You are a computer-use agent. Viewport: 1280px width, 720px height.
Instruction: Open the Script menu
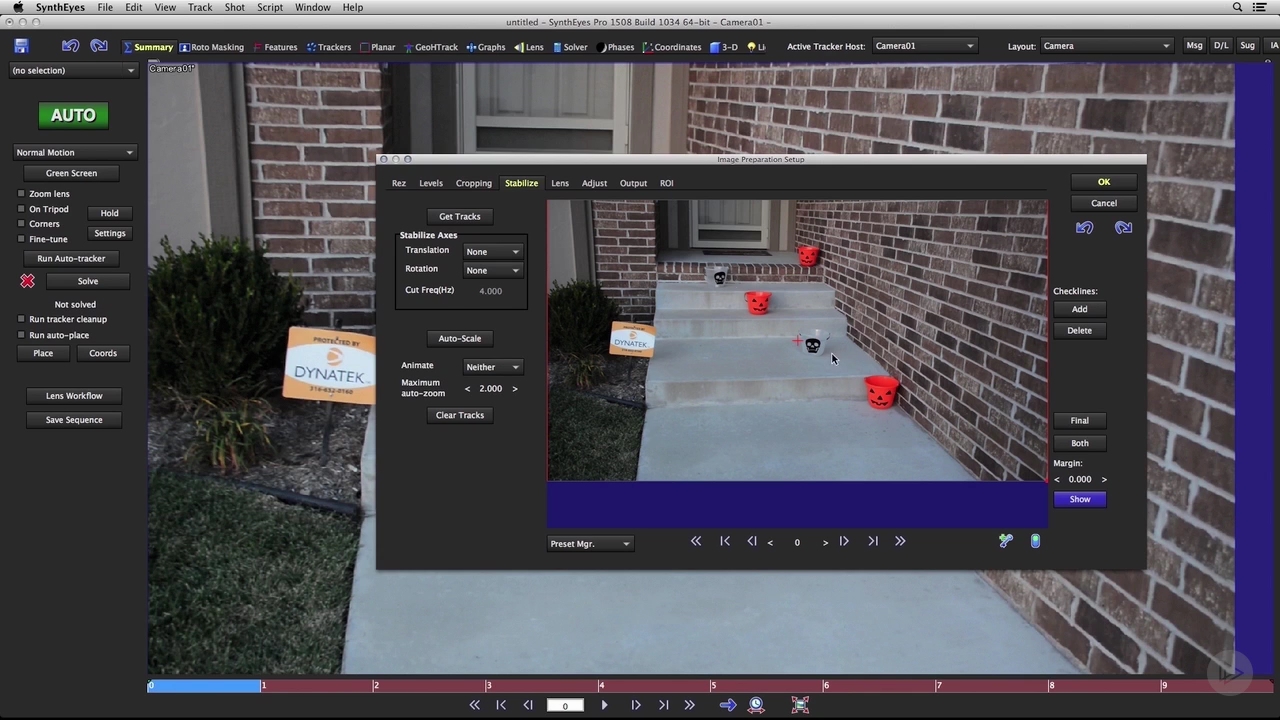(x=270, y=7)
